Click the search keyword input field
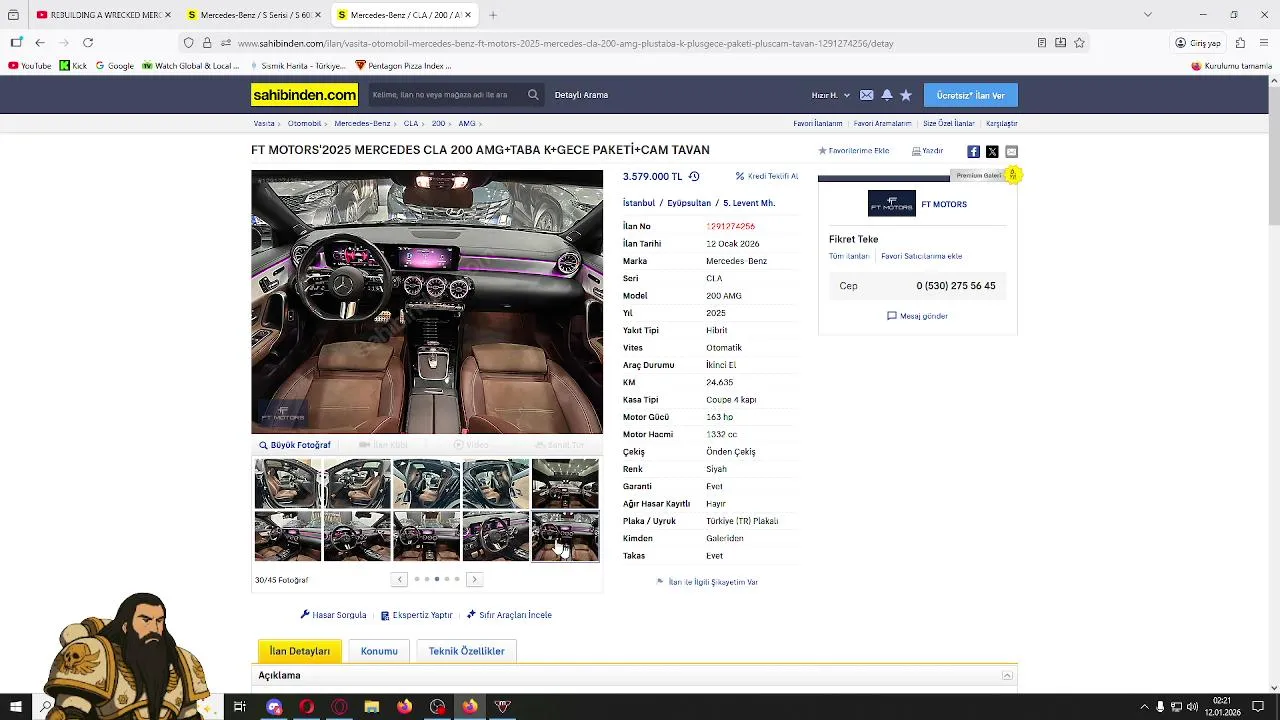This screenshot has width=1280, height=720. click(445, 95)
